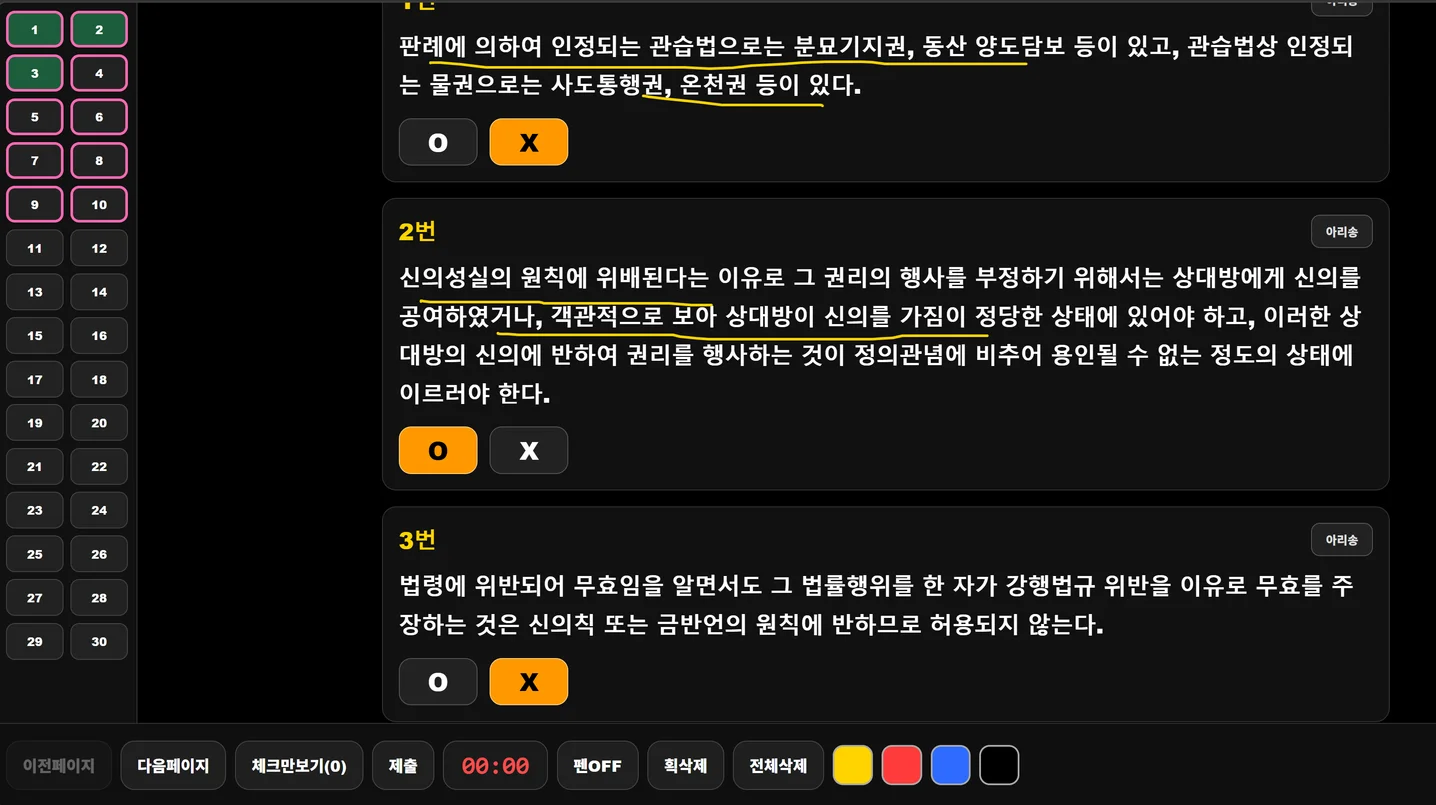Viewport: 1436px width, 805px height.
Task: Jump to question 21
Action: click(x=35, y=467)
